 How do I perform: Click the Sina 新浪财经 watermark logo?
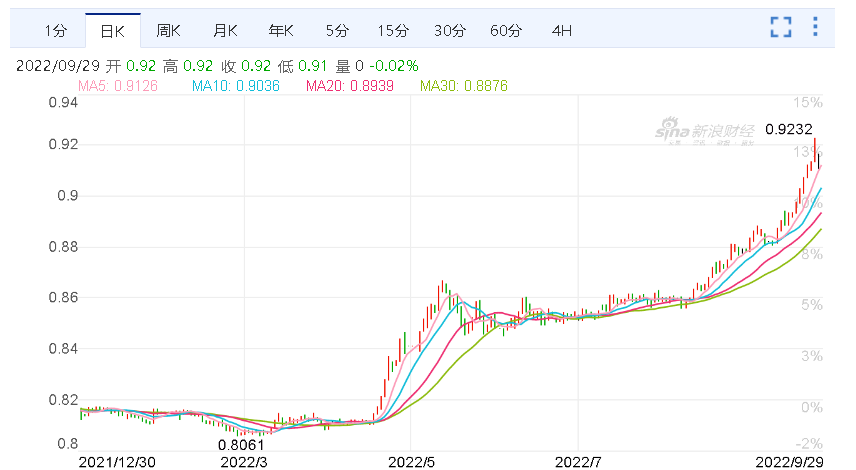click(705, 132)
